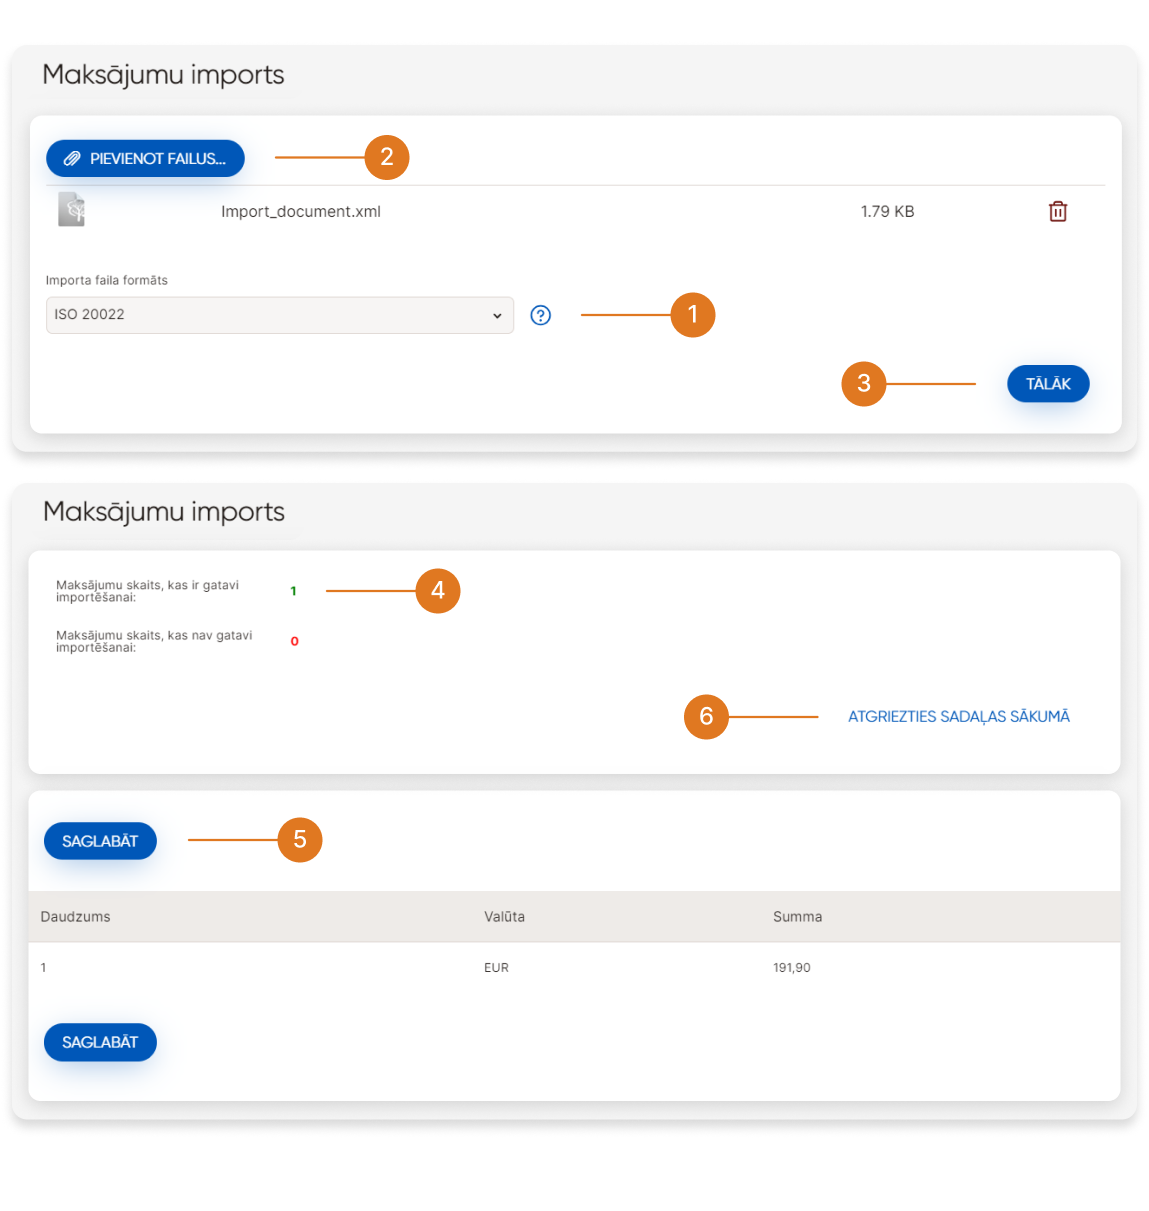Click the orange step 1 marker
Viewport: 1149px width, 1211px height.
[692, 315]
